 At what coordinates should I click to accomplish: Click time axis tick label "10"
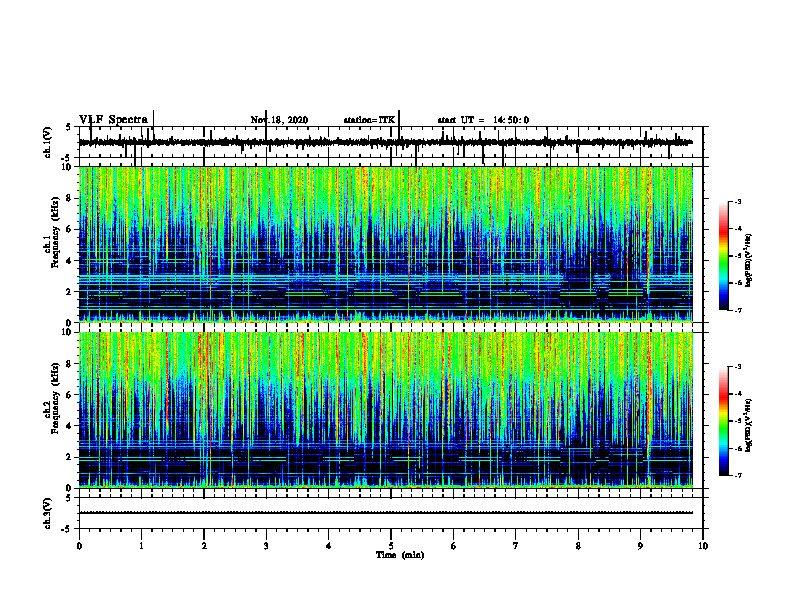click(703, 546)
